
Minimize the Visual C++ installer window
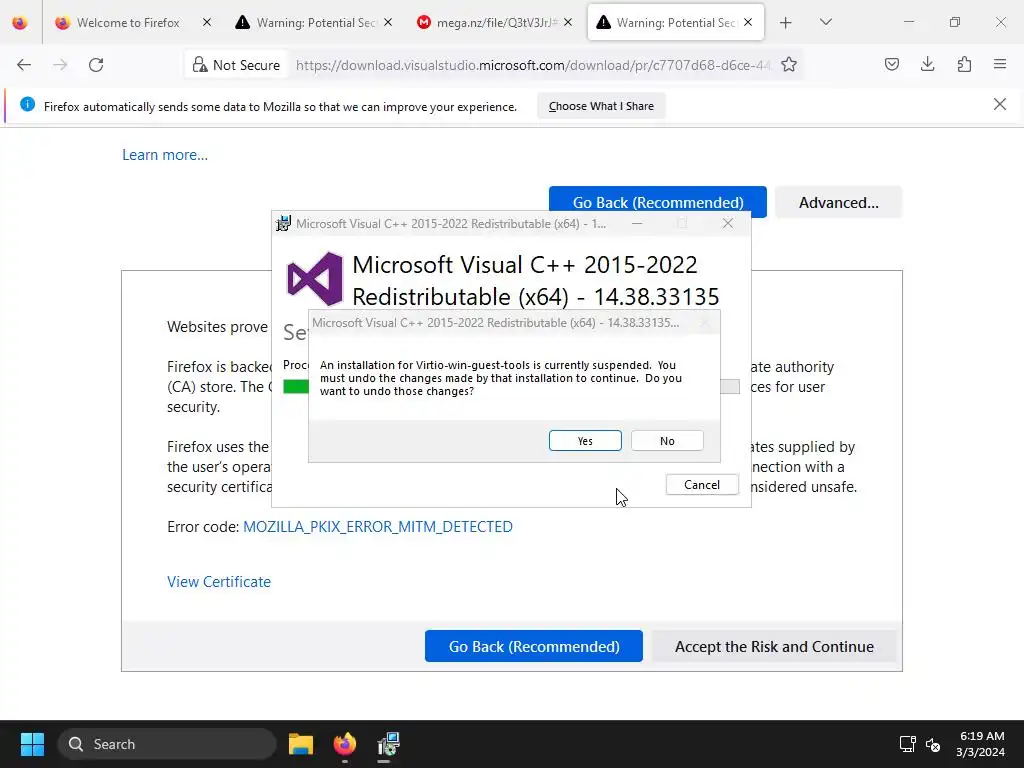click(637, 223)
